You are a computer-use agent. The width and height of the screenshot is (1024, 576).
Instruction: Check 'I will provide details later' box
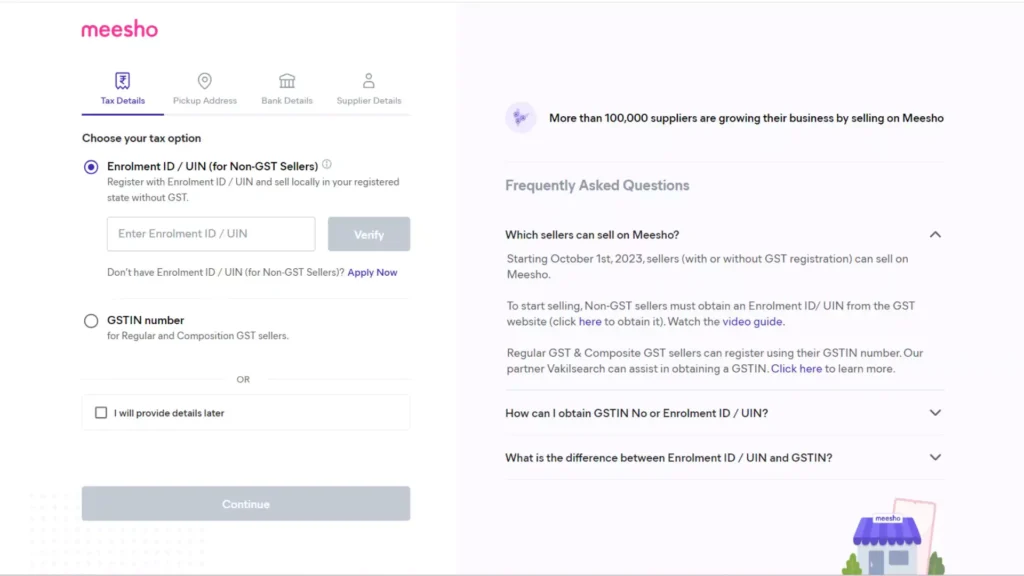tap(101, 412)
